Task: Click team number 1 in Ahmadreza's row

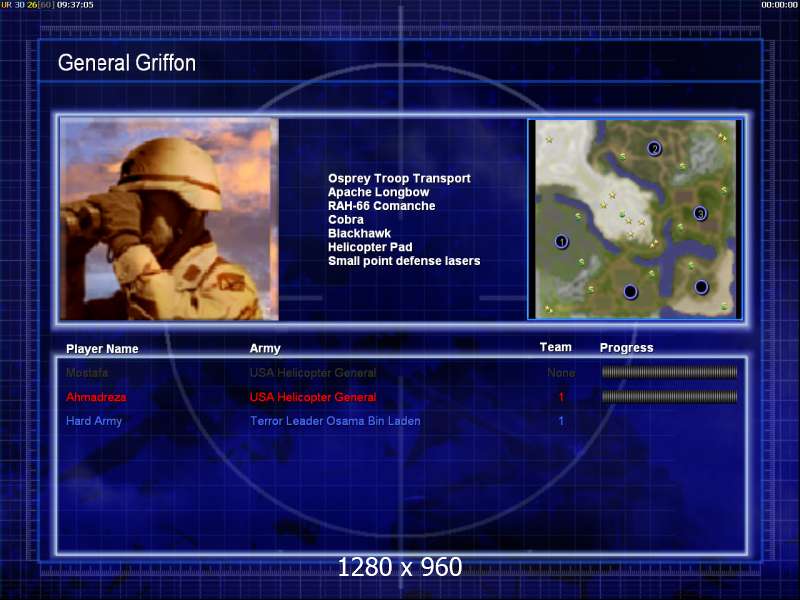Action: pyautogui.click(x=561, y=397)
